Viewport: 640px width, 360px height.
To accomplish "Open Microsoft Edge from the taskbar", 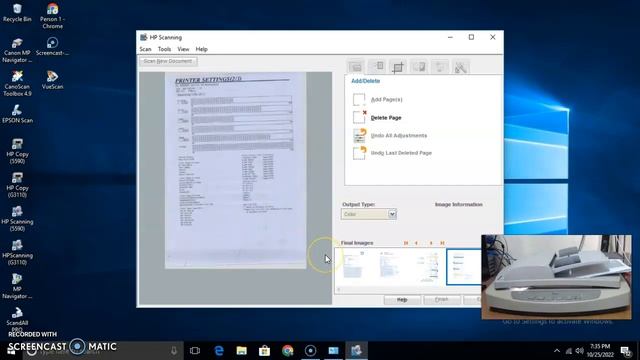I will click(219, 351).
